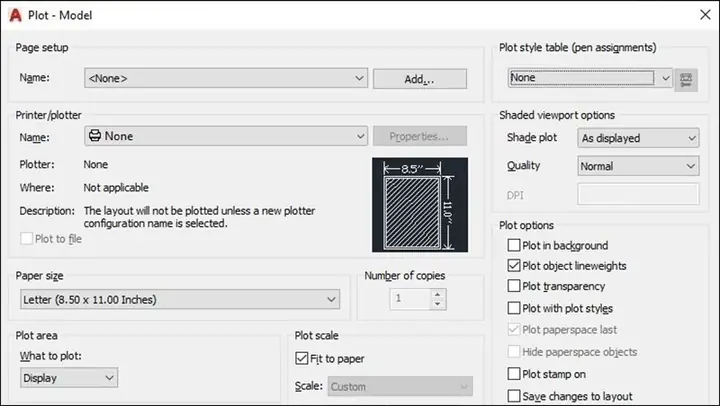
Task: Check Plot with plot styles
Action: (x=514, y=308)
